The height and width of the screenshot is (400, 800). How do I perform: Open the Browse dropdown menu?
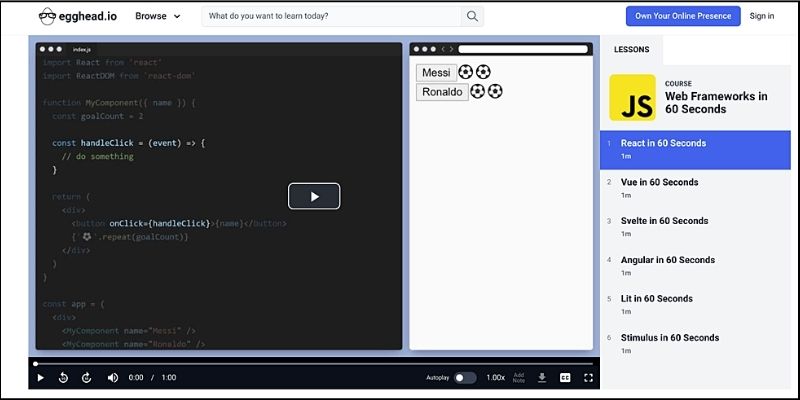tap(158, 16)
